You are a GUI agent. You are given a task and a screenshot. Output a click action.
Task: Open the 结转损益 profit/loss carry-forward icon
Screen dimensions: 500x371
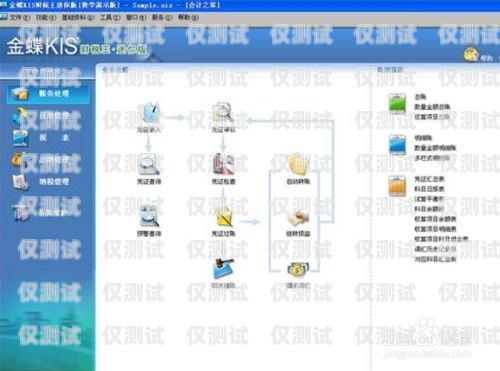(x=298, y=218)
